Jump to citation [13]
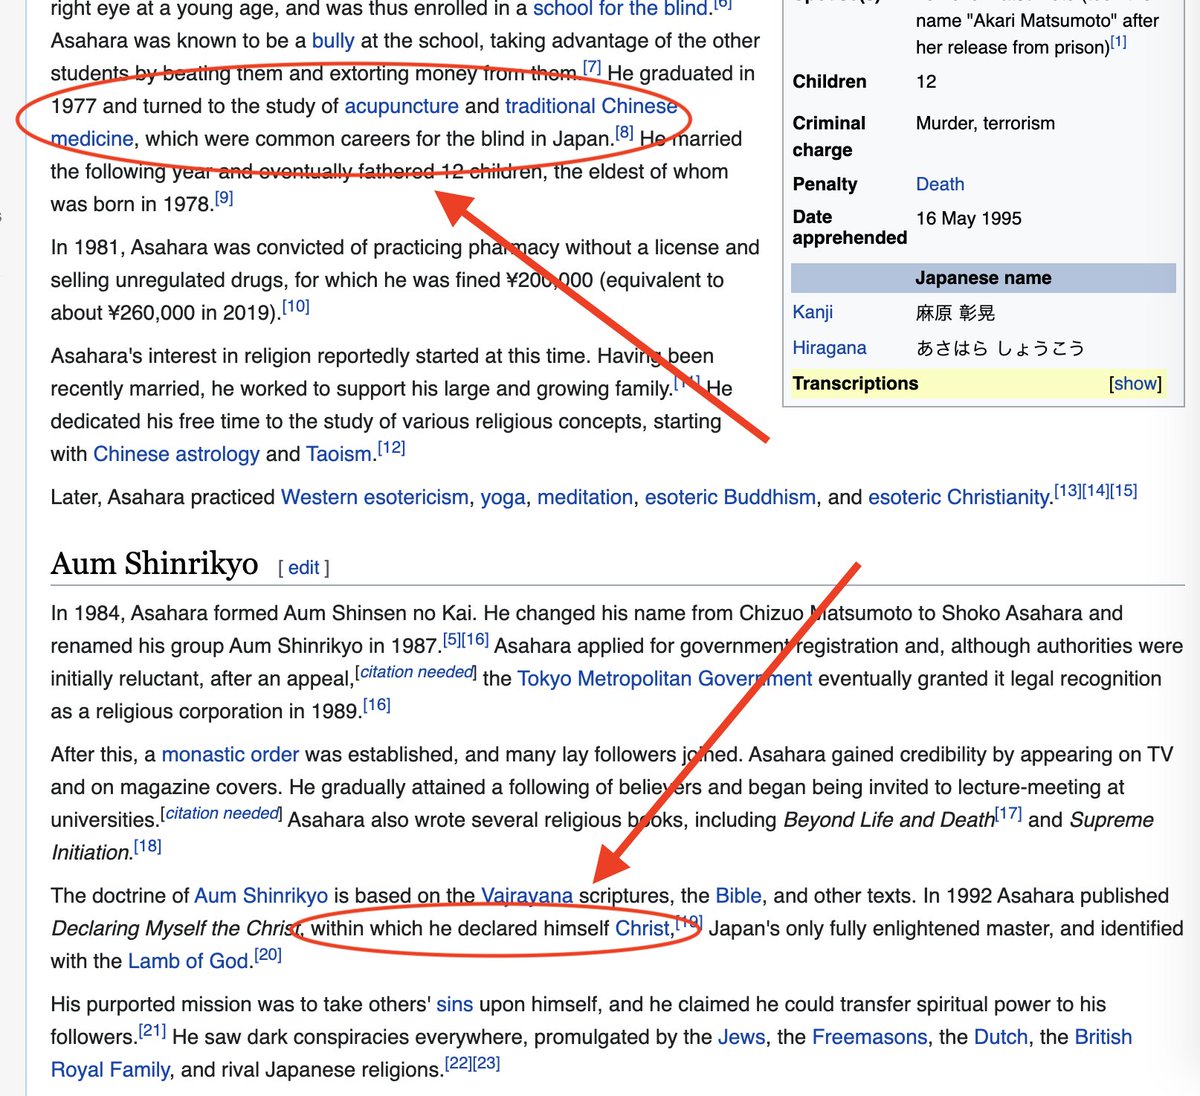 (1068, 491)
